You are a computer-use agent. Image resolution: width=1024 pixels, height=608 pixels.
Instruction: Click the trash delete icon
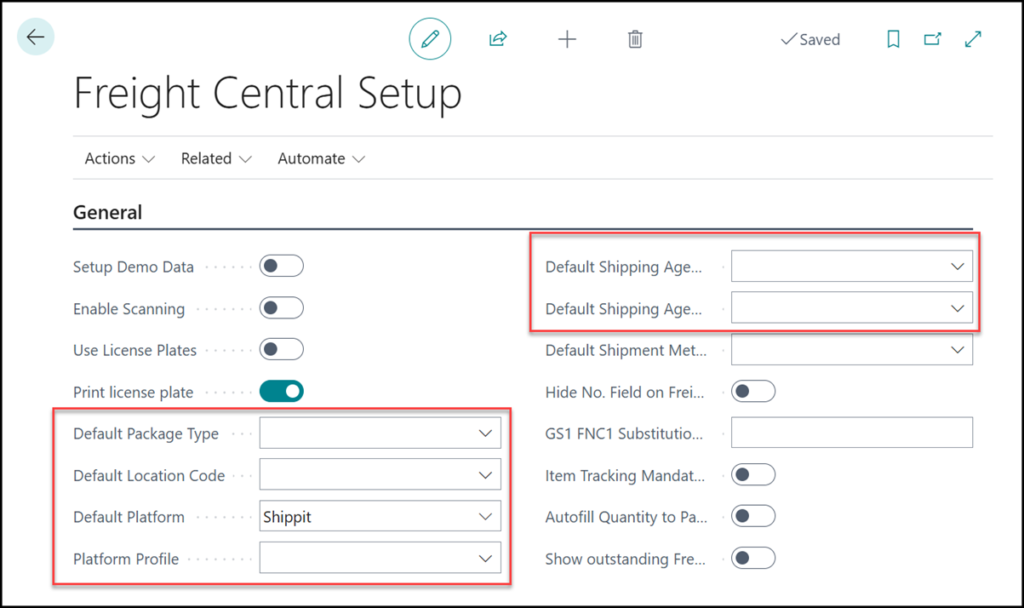(x=635, y=39)
